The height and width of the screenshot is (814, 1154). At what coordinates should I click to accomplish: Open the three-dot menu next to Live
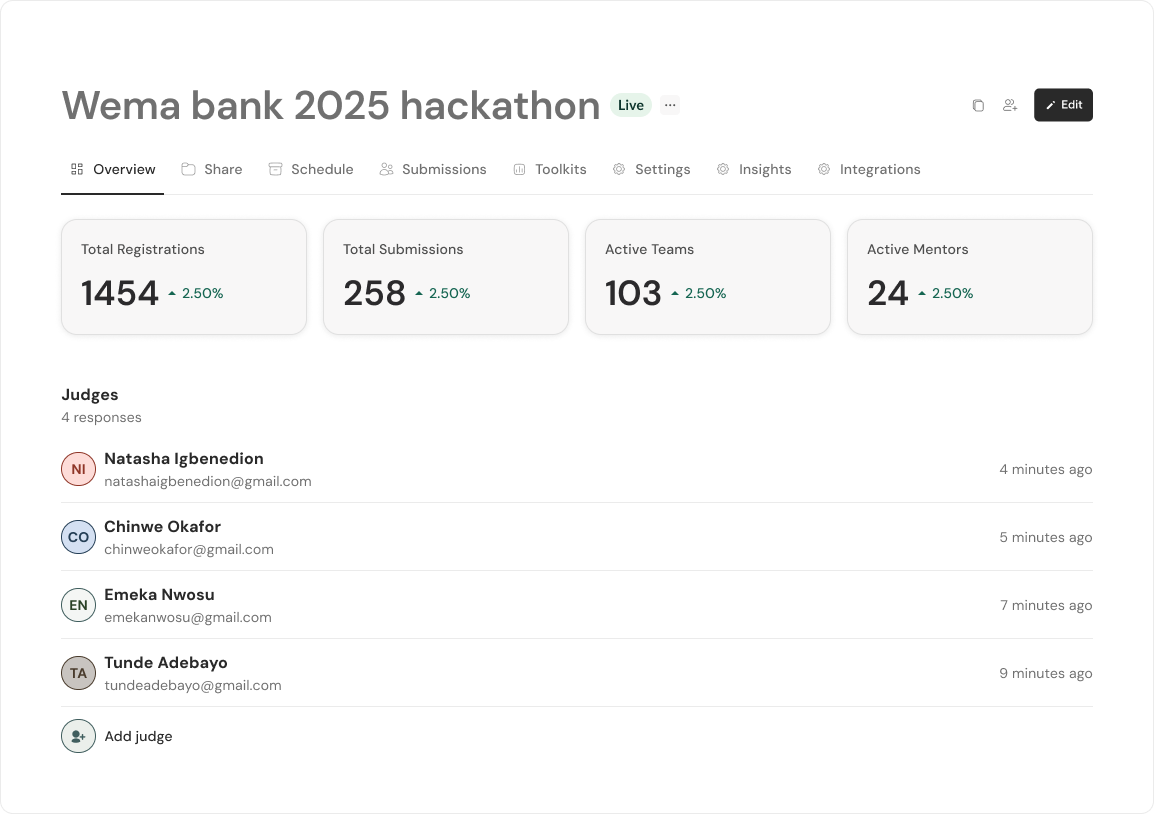click(x=670, y=105)
